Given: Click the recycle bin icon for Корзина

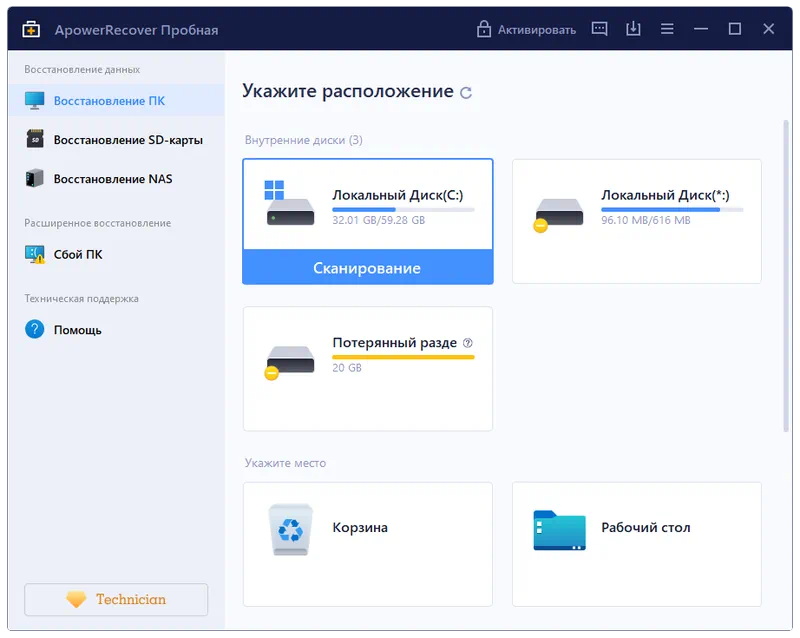Looking at the screenshot, I should (290, 529).
